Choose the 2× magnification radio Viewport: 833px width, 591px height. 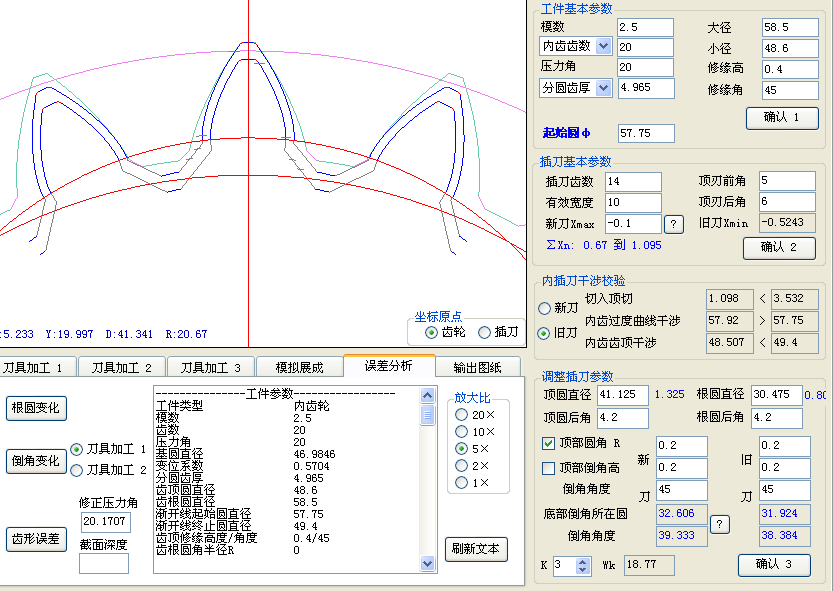(x=461, y=466)
